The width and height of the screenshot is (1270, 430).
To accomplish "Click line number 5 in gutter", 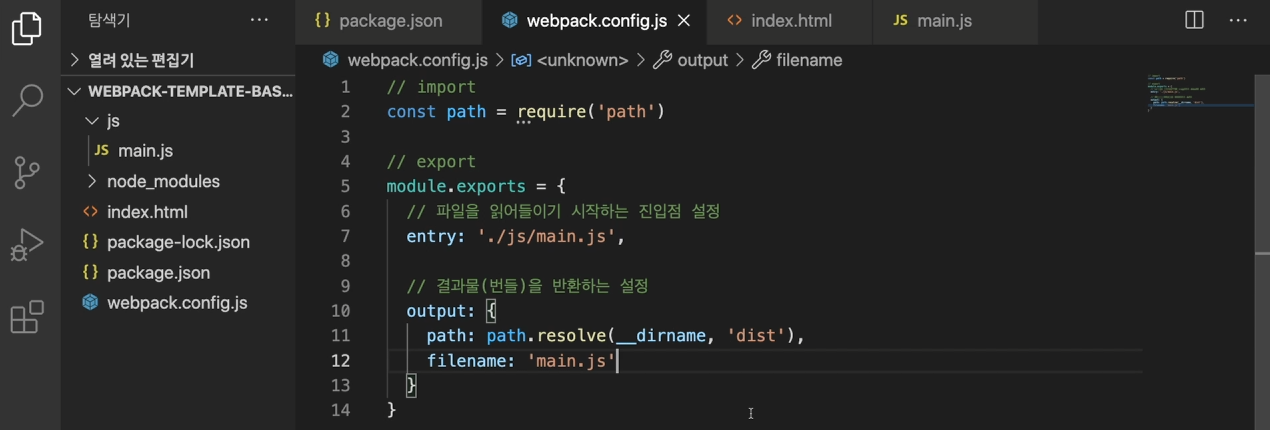I will [345, 186].
